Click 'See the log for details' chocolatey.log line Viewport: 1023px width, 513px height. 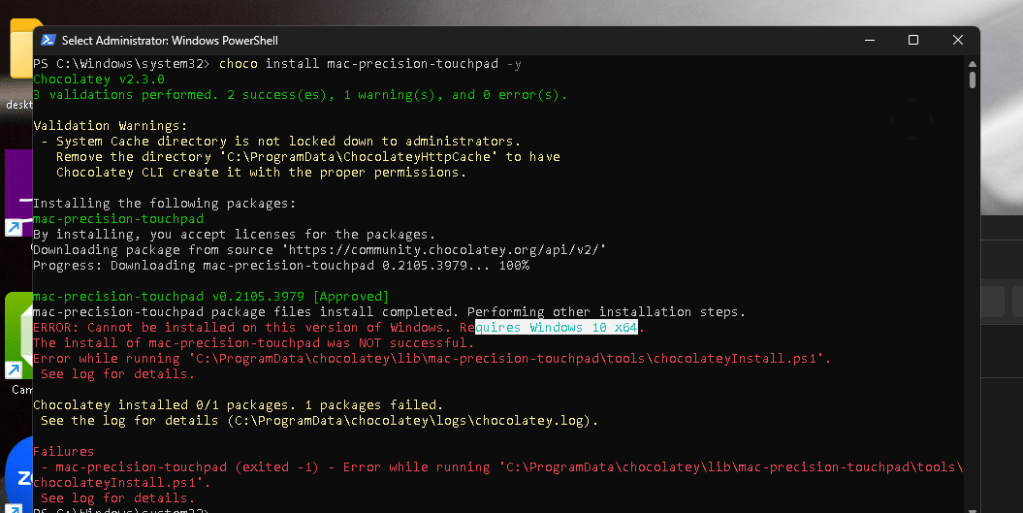coord(319,421)
